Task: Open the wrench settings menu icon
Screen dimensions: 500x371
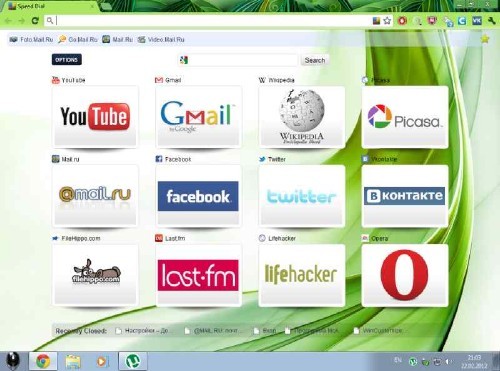Action: coord(491,21)
